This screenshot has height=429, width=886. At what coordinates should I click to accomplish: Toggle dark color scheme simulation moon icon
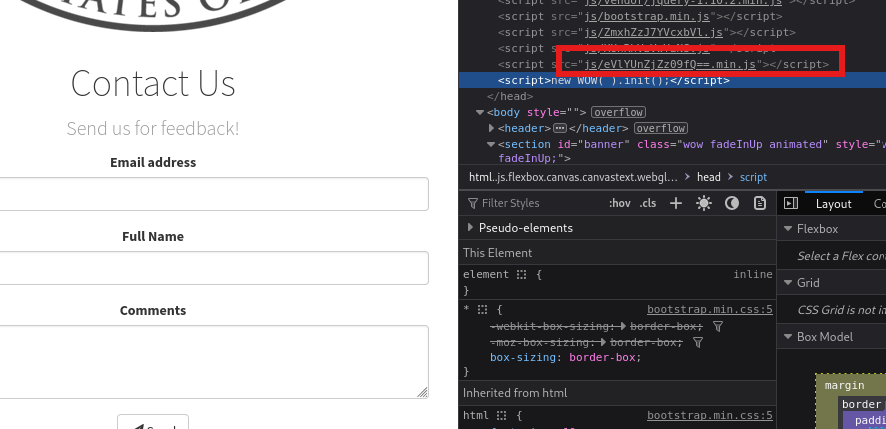pos(732,203)
